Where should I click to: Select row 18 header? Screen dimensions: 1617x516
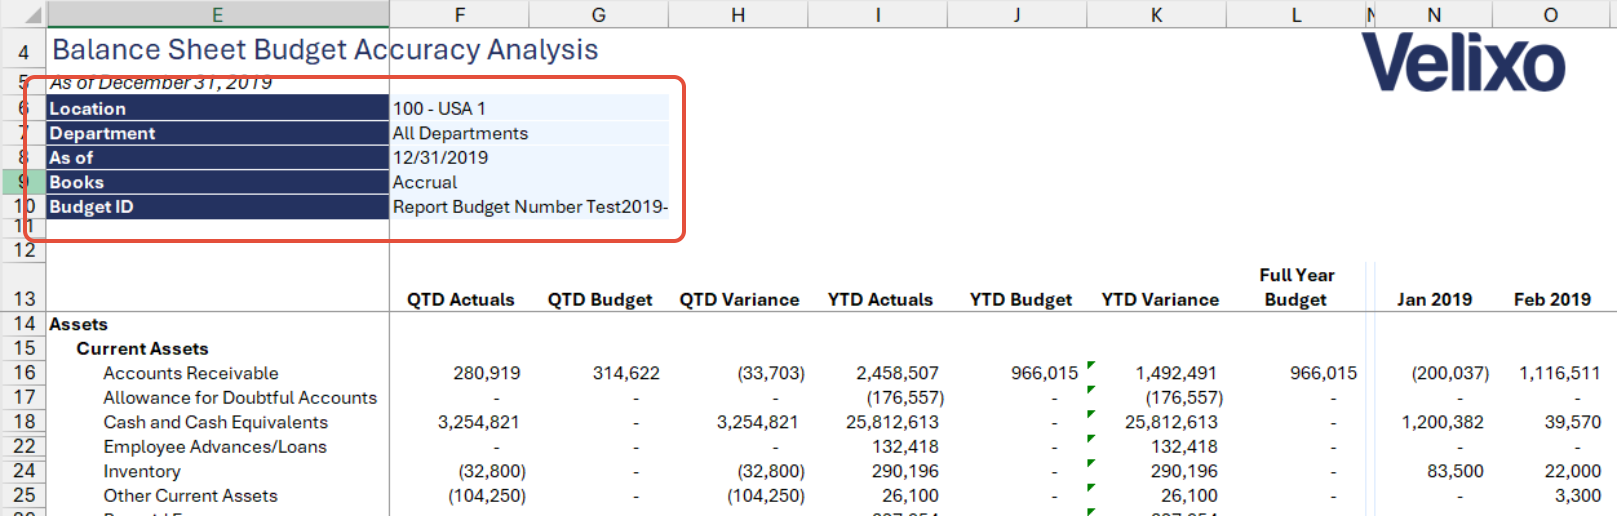coord(23,422)
